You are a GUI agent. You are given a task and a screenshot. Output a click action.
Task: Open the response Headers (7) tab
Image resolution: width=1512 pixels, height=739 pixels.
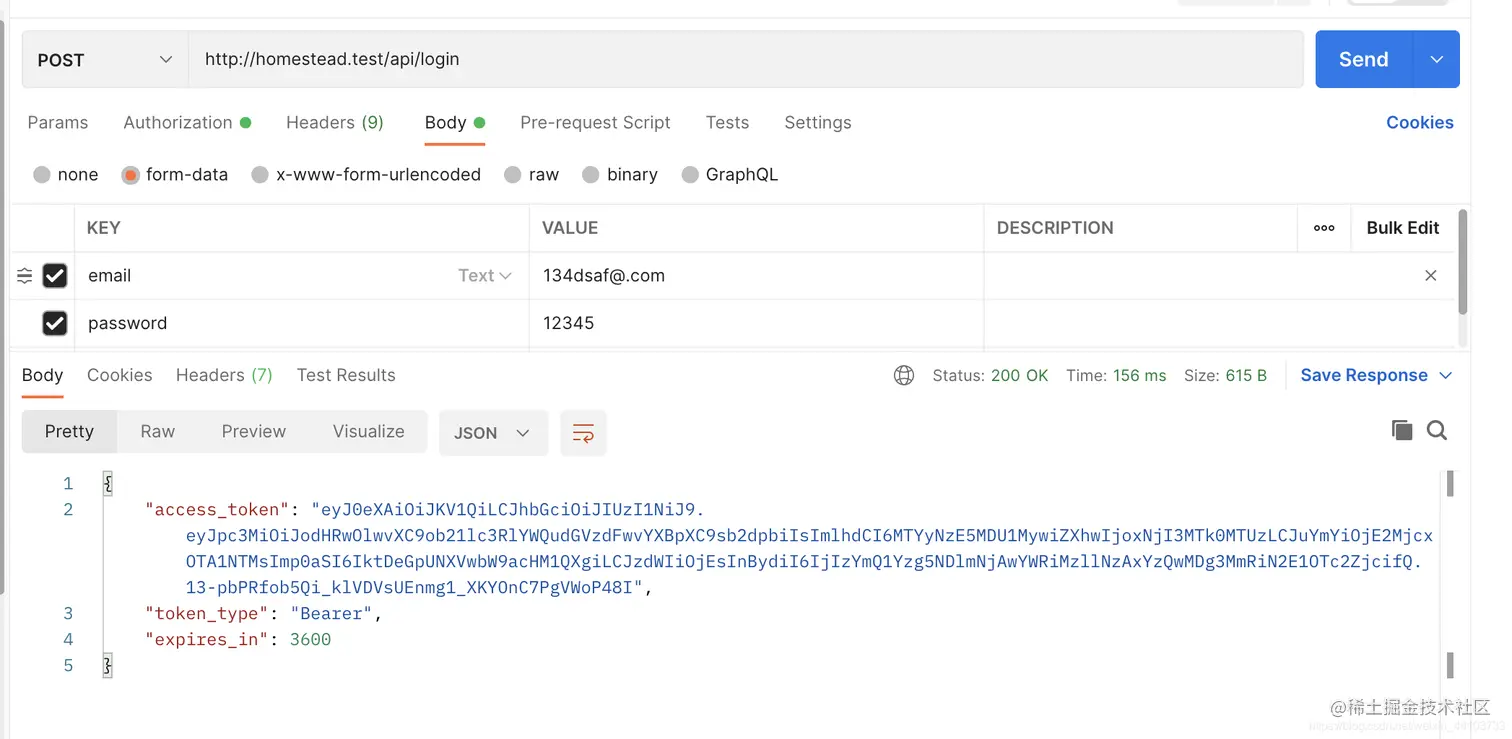pyautogui.click(x=224, y=375)
